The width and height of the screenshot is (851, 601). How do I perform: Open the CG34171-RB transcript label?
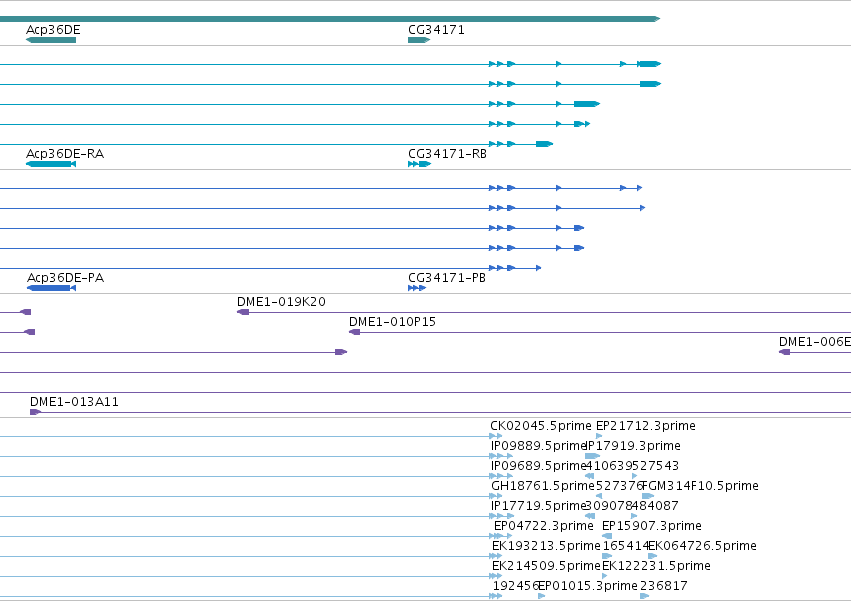447,154
